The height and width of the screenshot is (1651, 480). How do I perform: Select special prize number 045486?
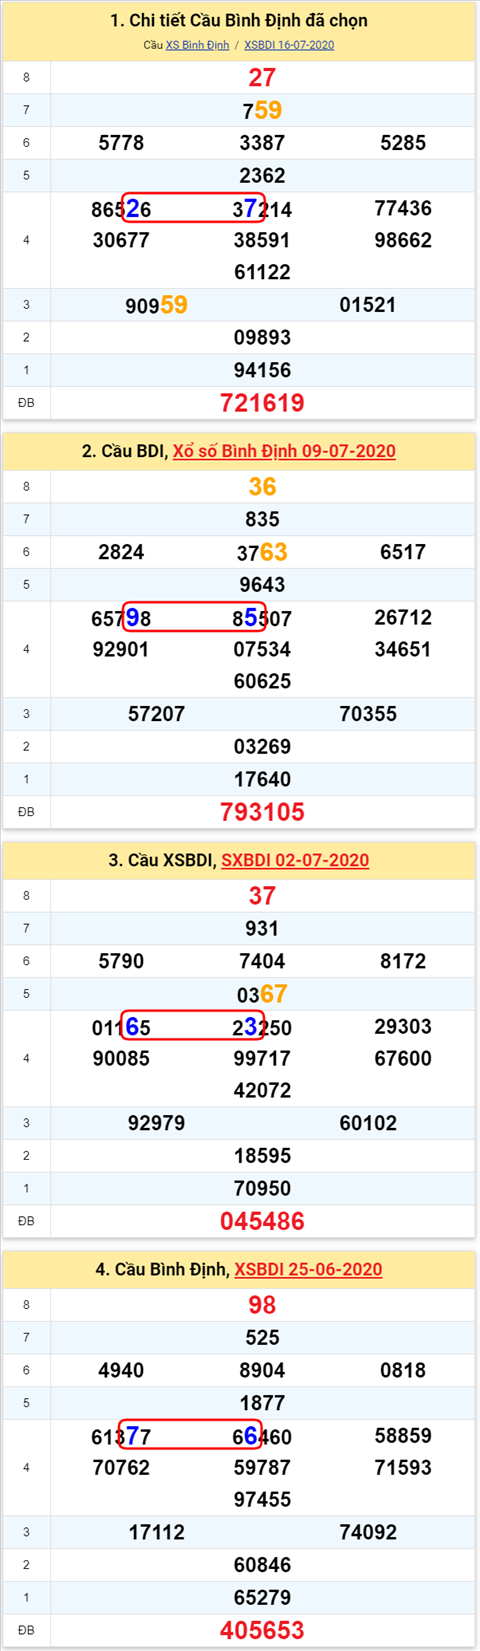[x=262, y=1221]
